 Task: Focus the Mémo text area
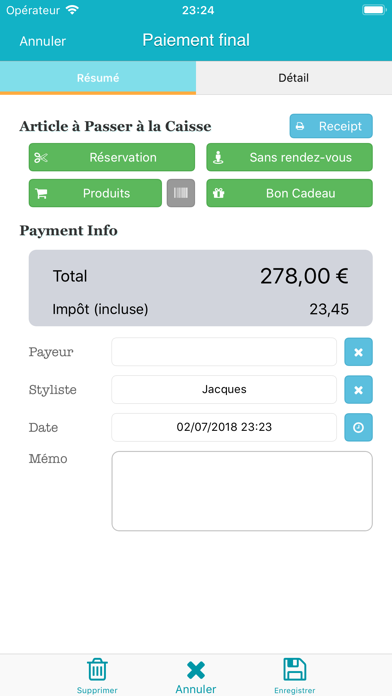pyautogui.click(x=242, y=491)
